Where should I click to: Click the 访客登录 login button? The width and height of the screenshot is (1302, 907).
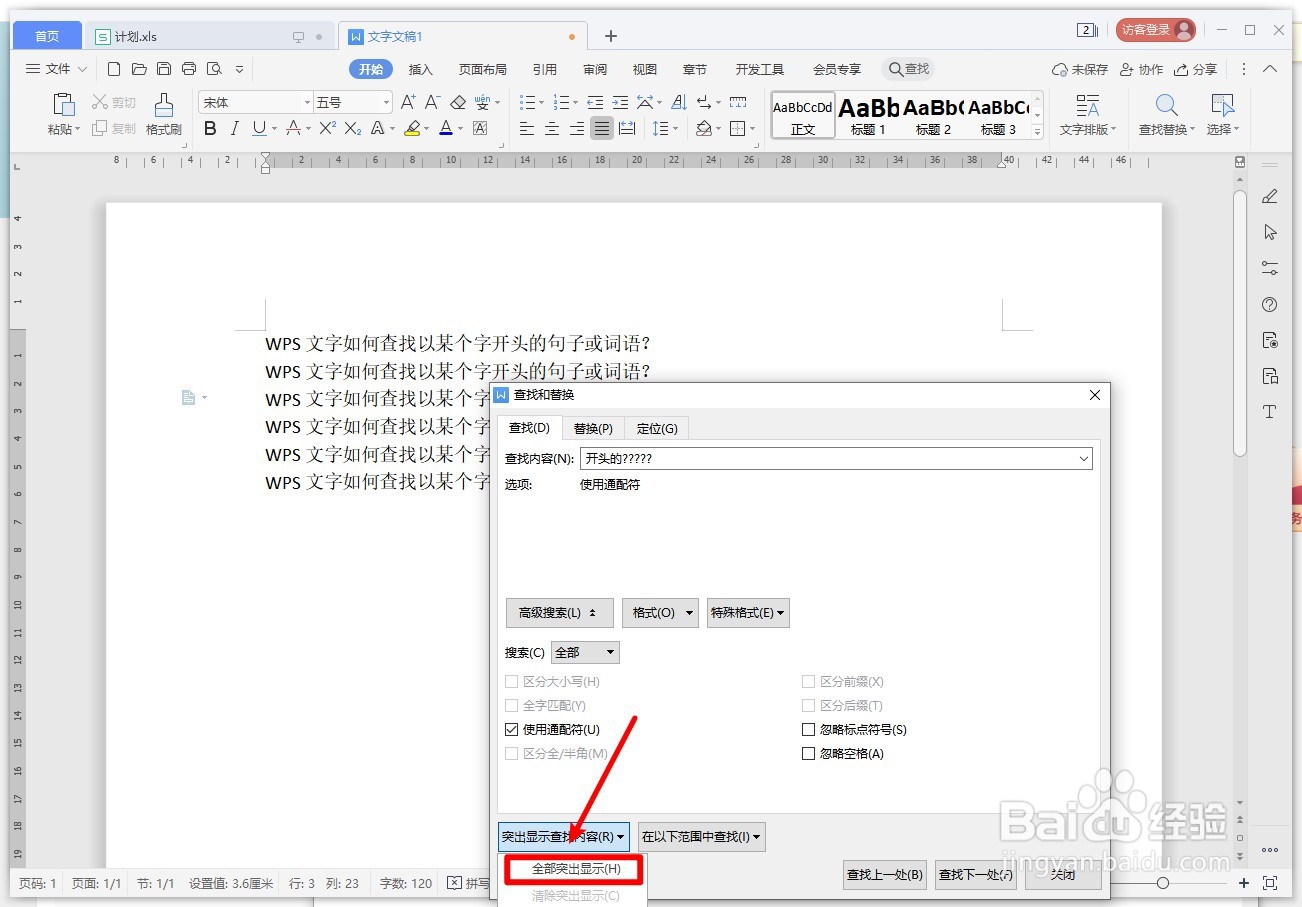pyautogui.click(x=1156, y=30)
